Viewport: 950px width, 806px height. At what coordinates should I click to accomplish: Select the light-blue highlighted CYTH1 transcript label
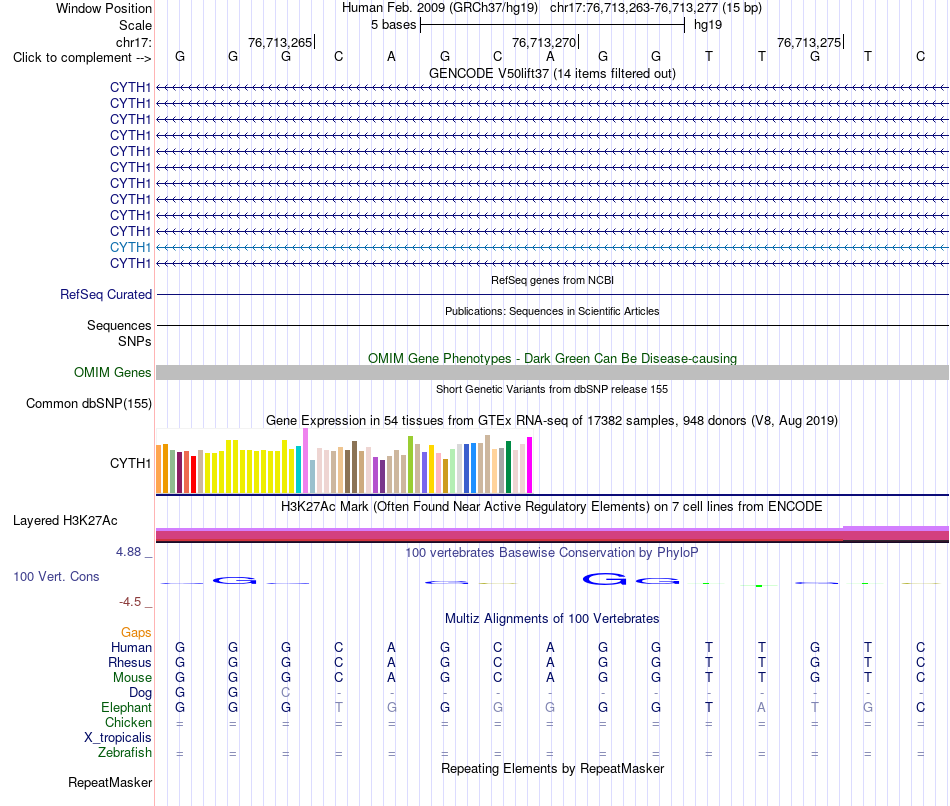pos(130,247)
